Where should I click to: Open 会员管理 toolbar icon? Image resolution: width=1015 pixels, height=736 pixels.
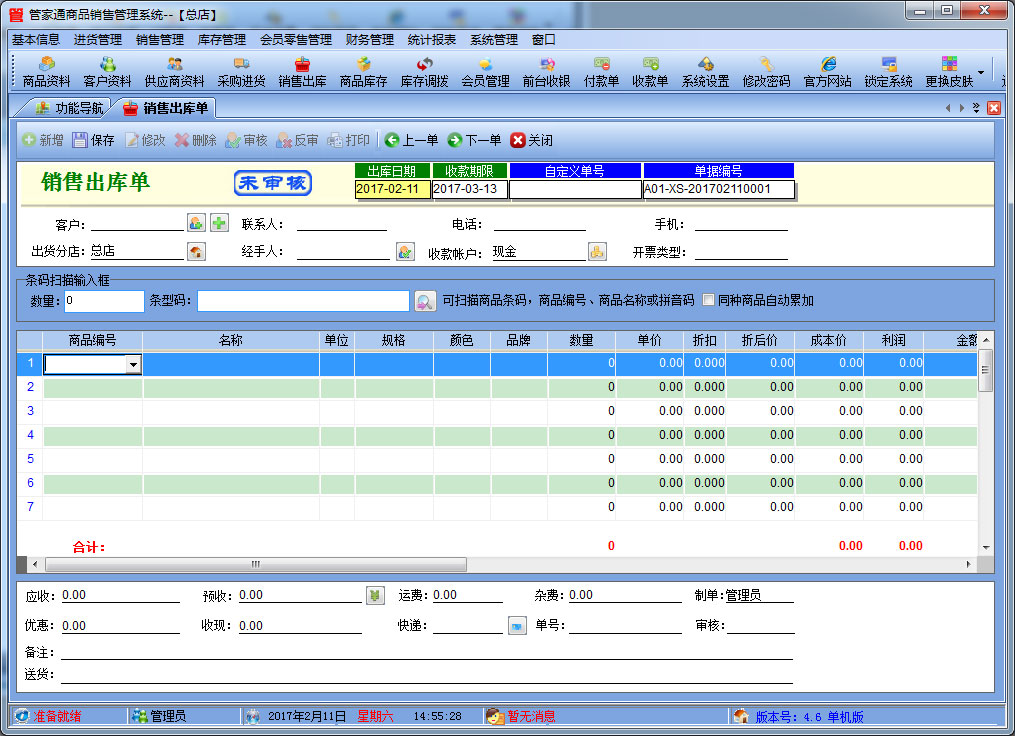485,72
